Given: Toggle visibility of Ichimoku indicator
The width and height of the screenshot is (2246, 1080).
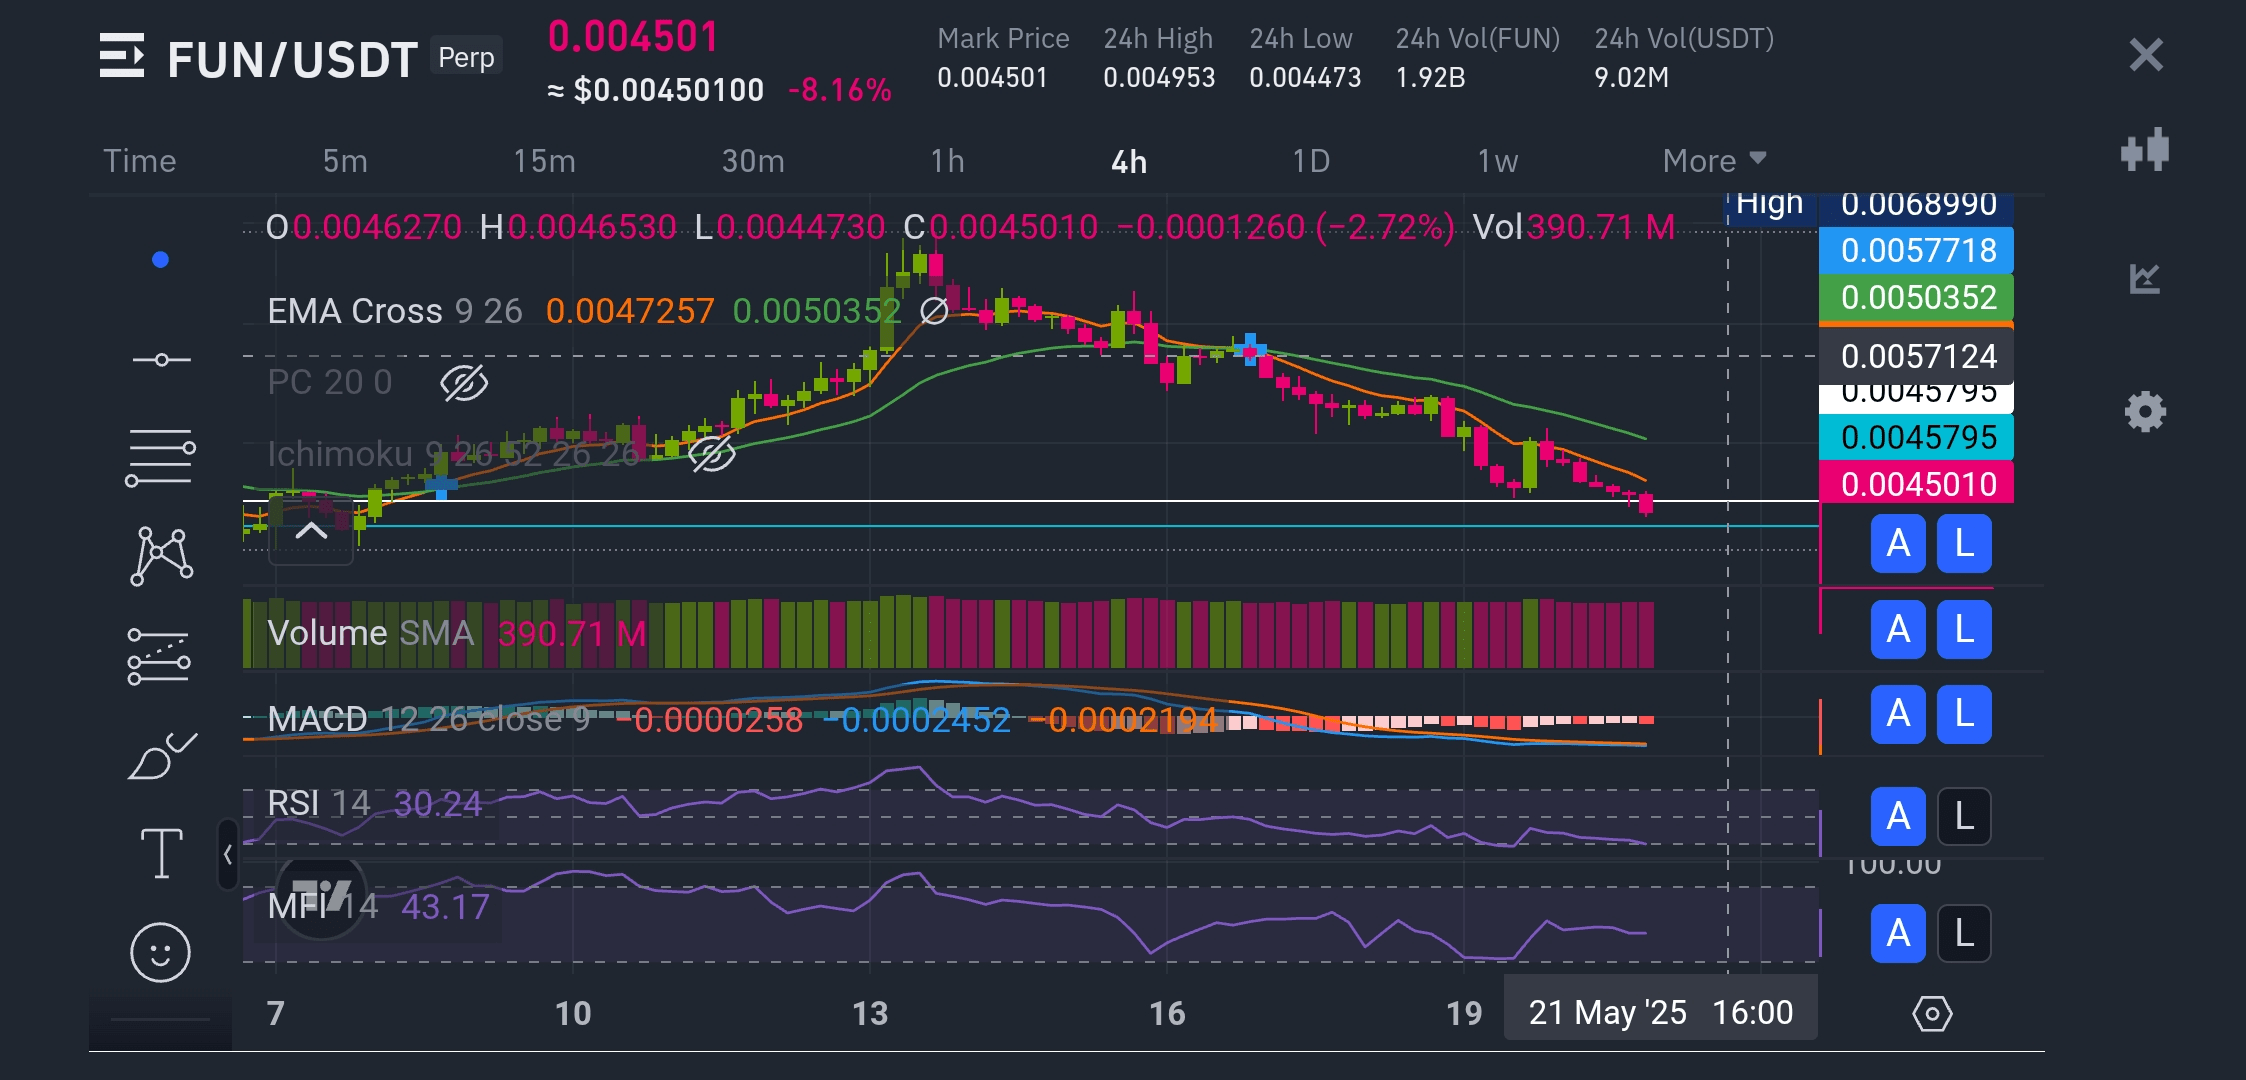Looking at the screenshot, I should tap(711, 454).
